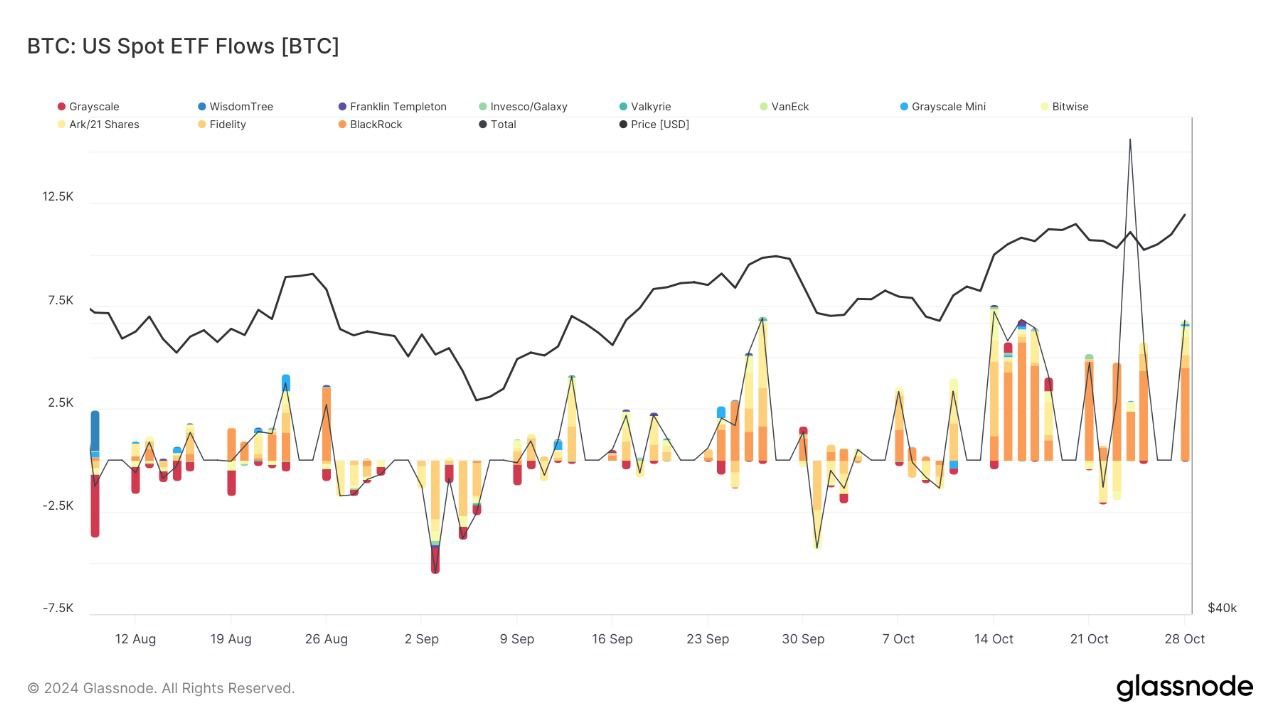Viewport: 1280px width, 720px height.
Task: Click the 12 Aug date label
Action: click(135, 639)
